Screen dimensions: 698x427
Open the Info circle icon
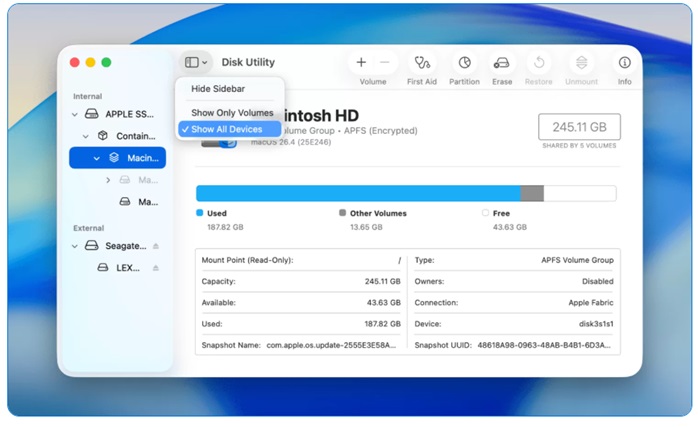point(625,62)
